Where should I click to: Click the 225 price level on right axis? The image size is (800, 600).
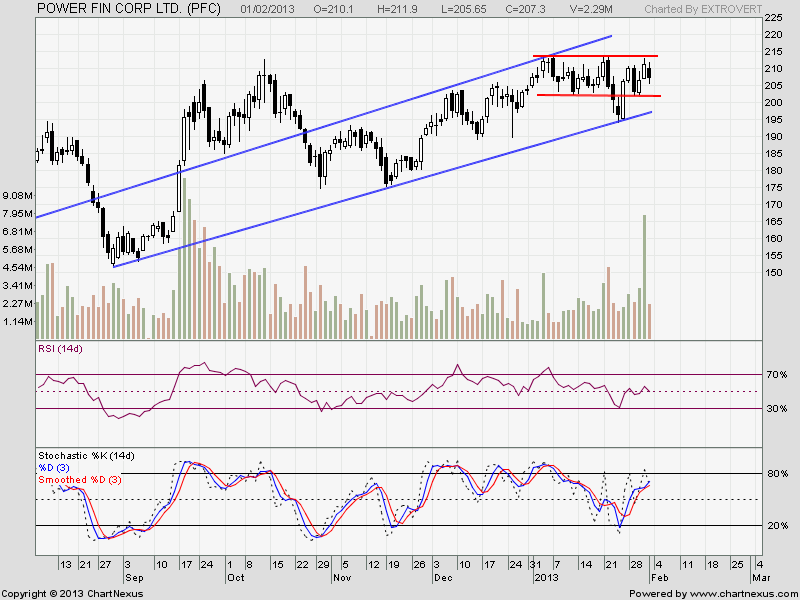point(773,19)
